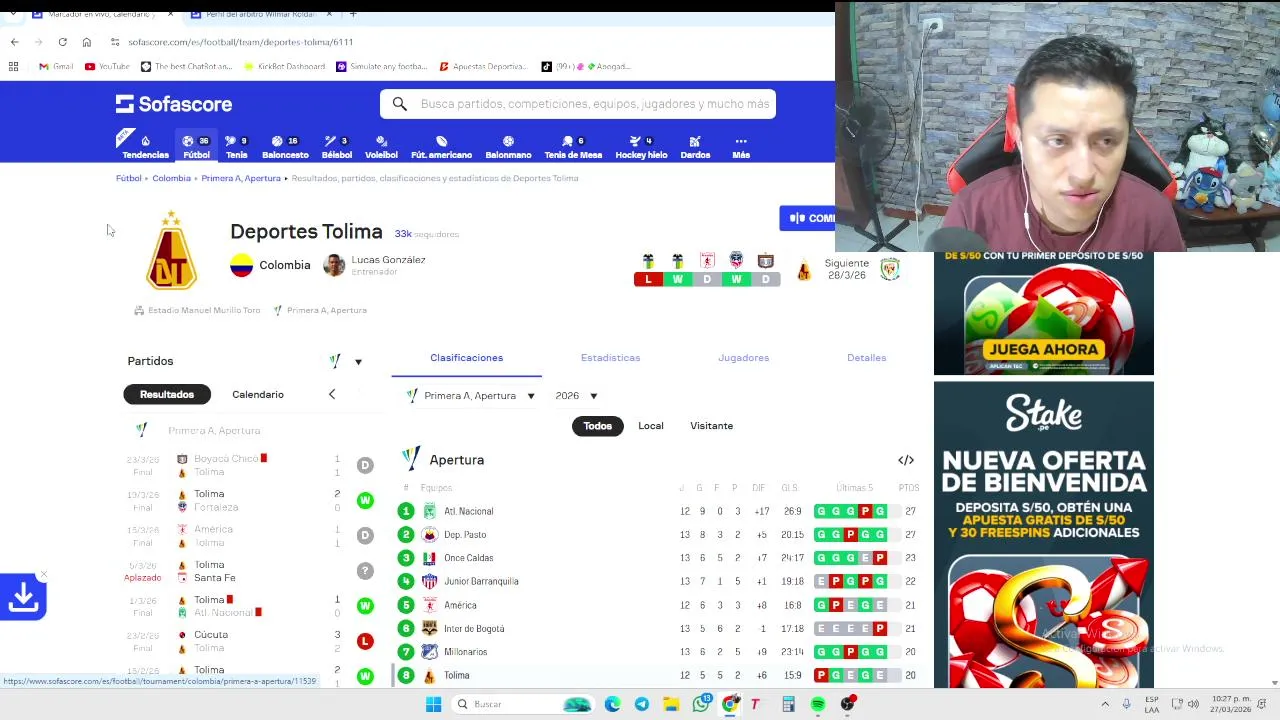Open the Once Caldas standings row

659,558
